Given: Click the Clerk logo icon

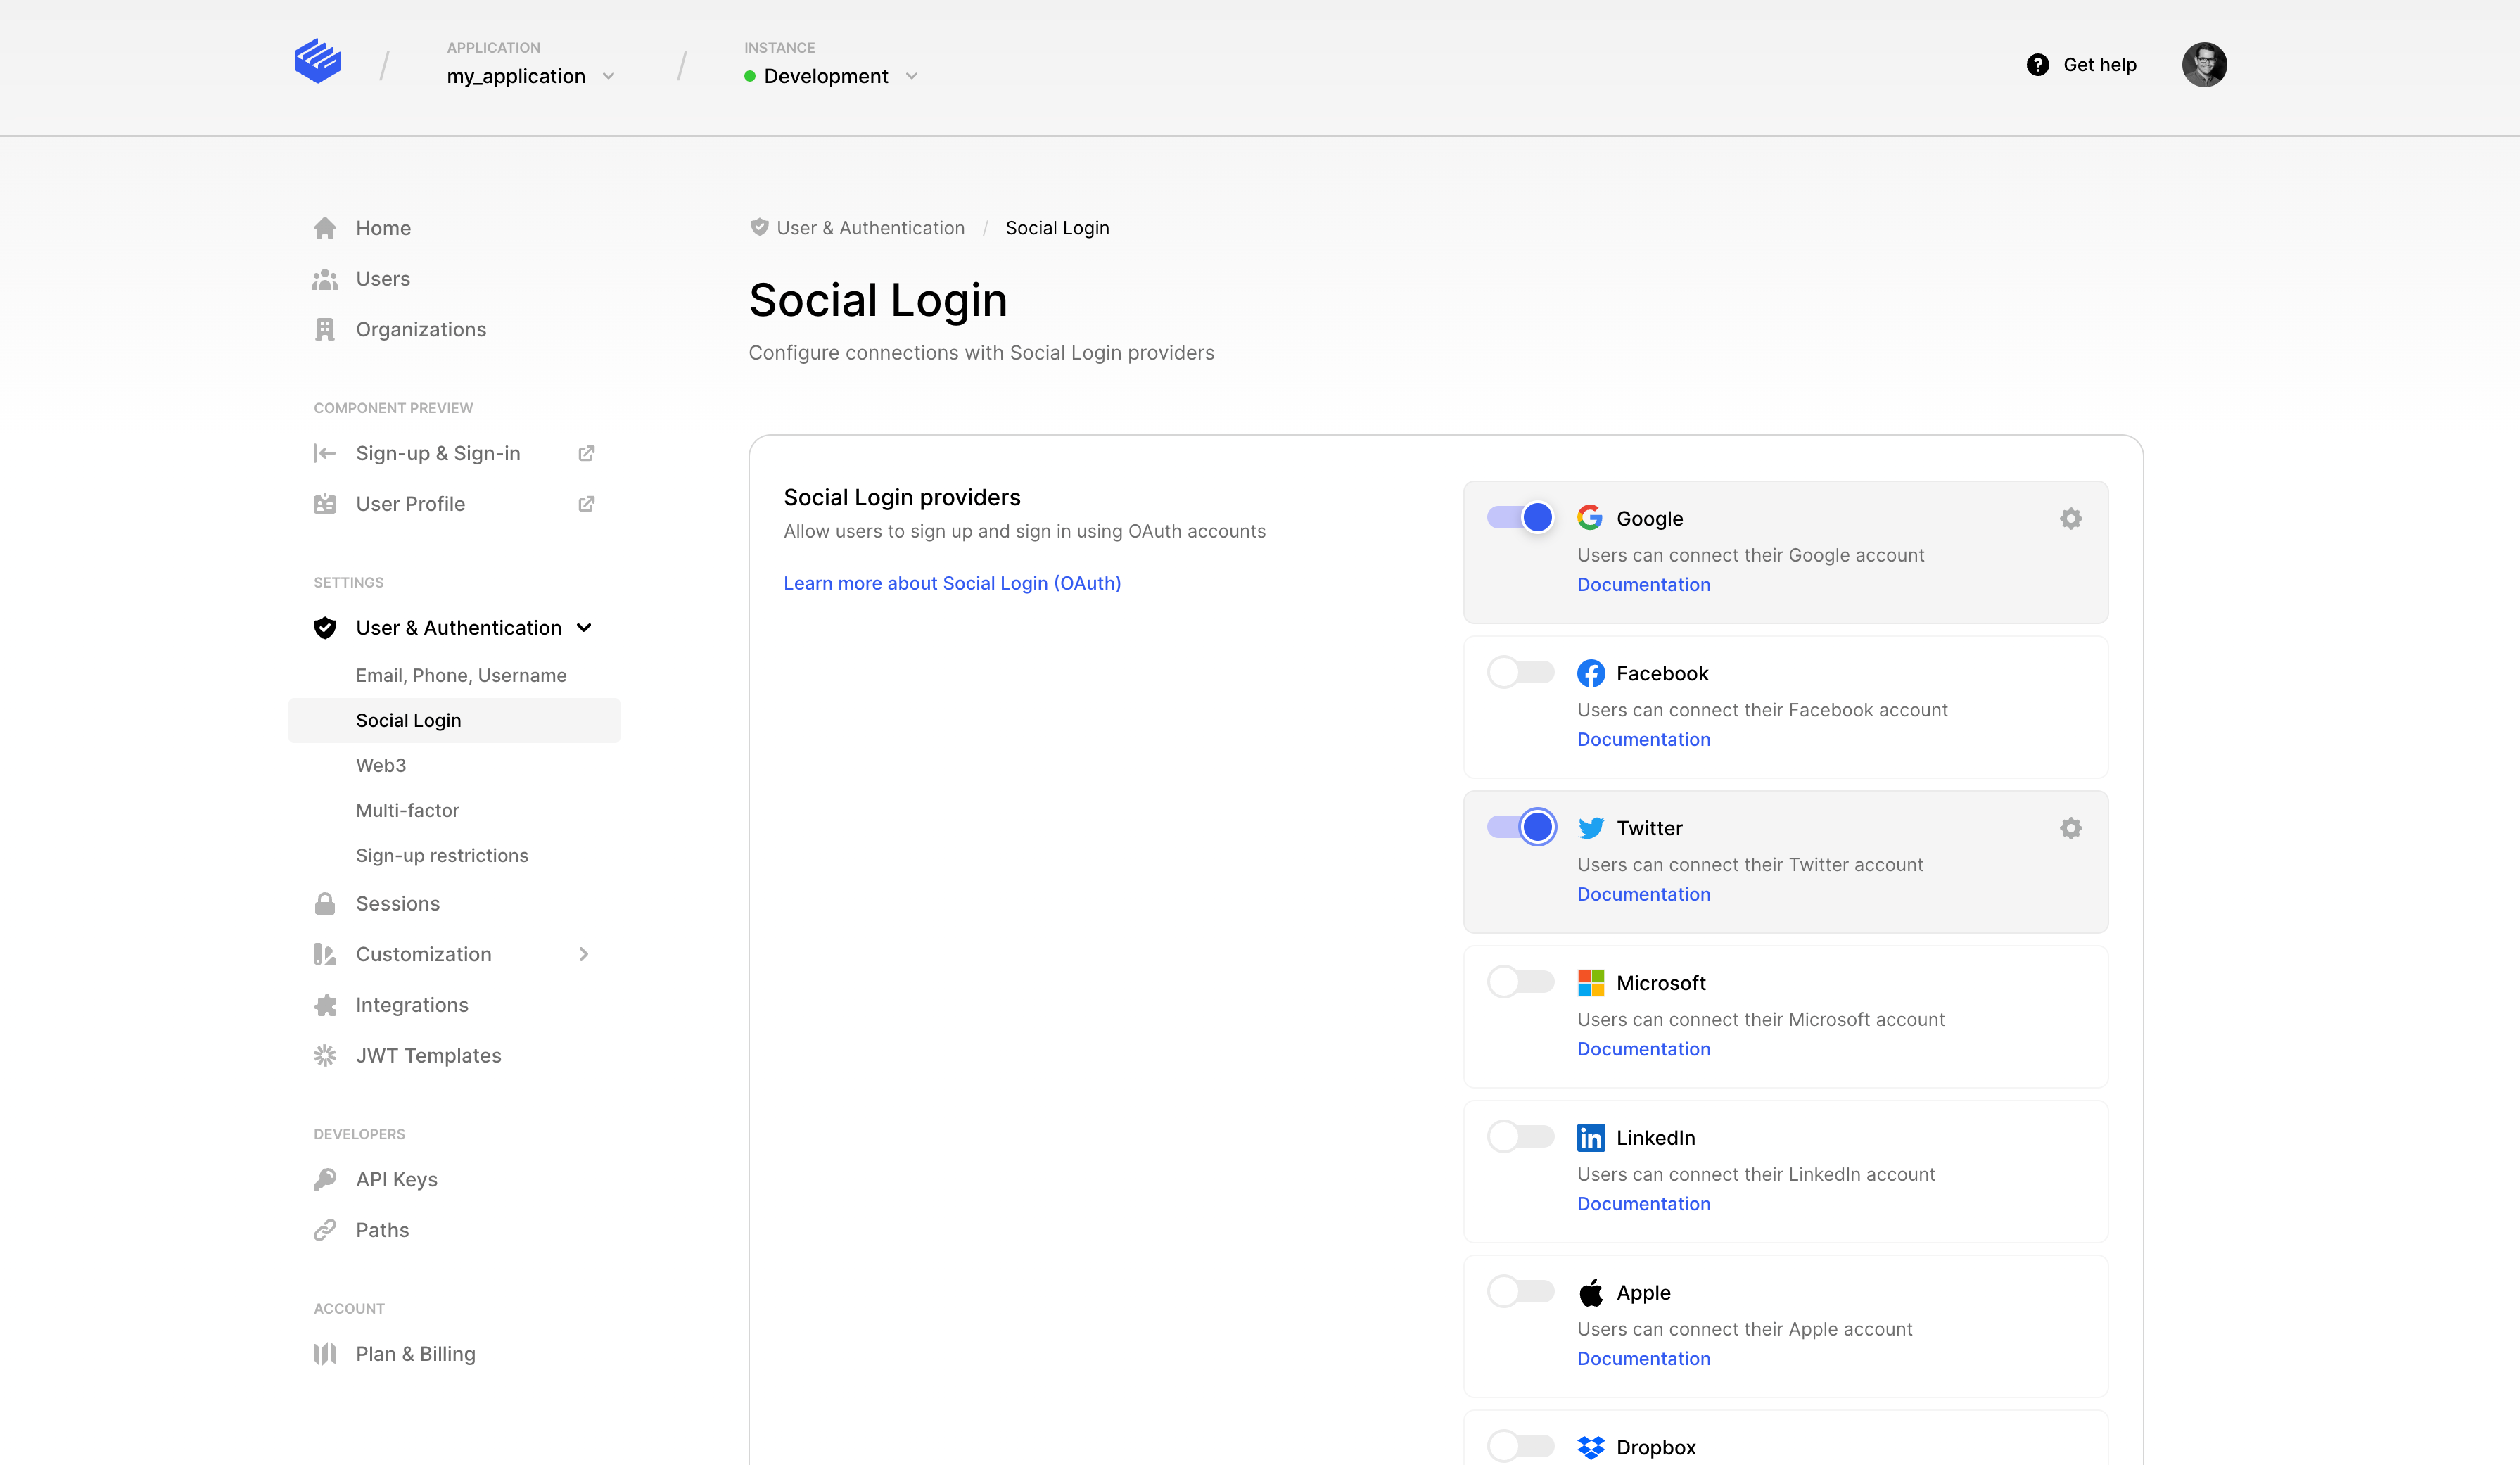Looking at the screenshot, I should pyautogui.click(x=318, y=62).
